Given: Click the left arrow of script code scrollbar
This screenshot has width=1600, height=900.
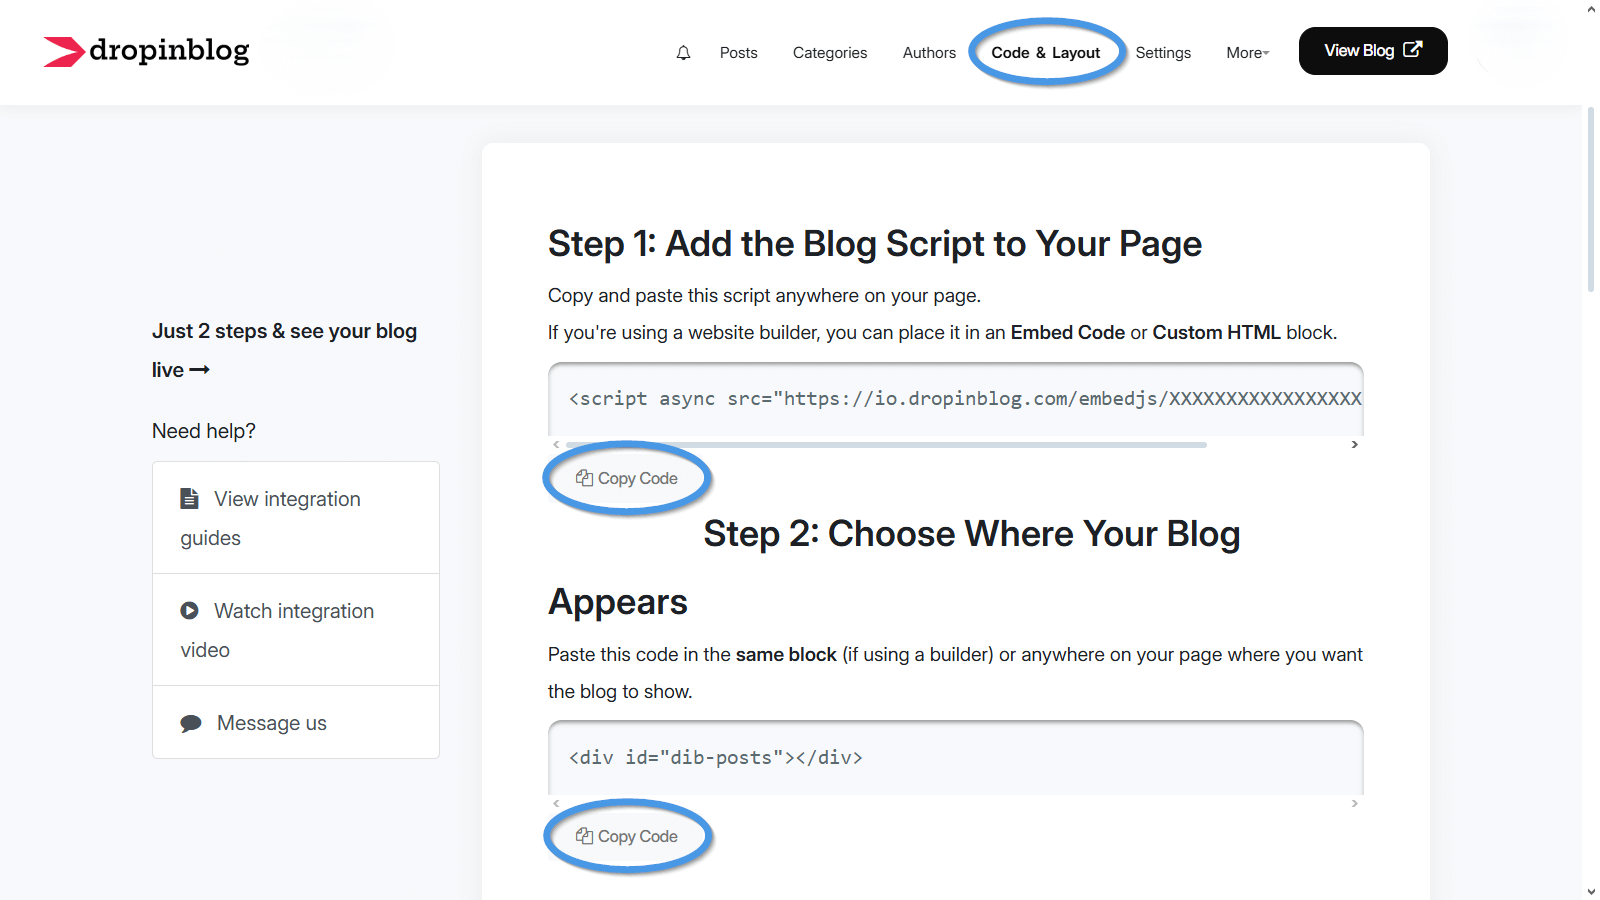Looking at the screenshot, I should pos(556,444).
